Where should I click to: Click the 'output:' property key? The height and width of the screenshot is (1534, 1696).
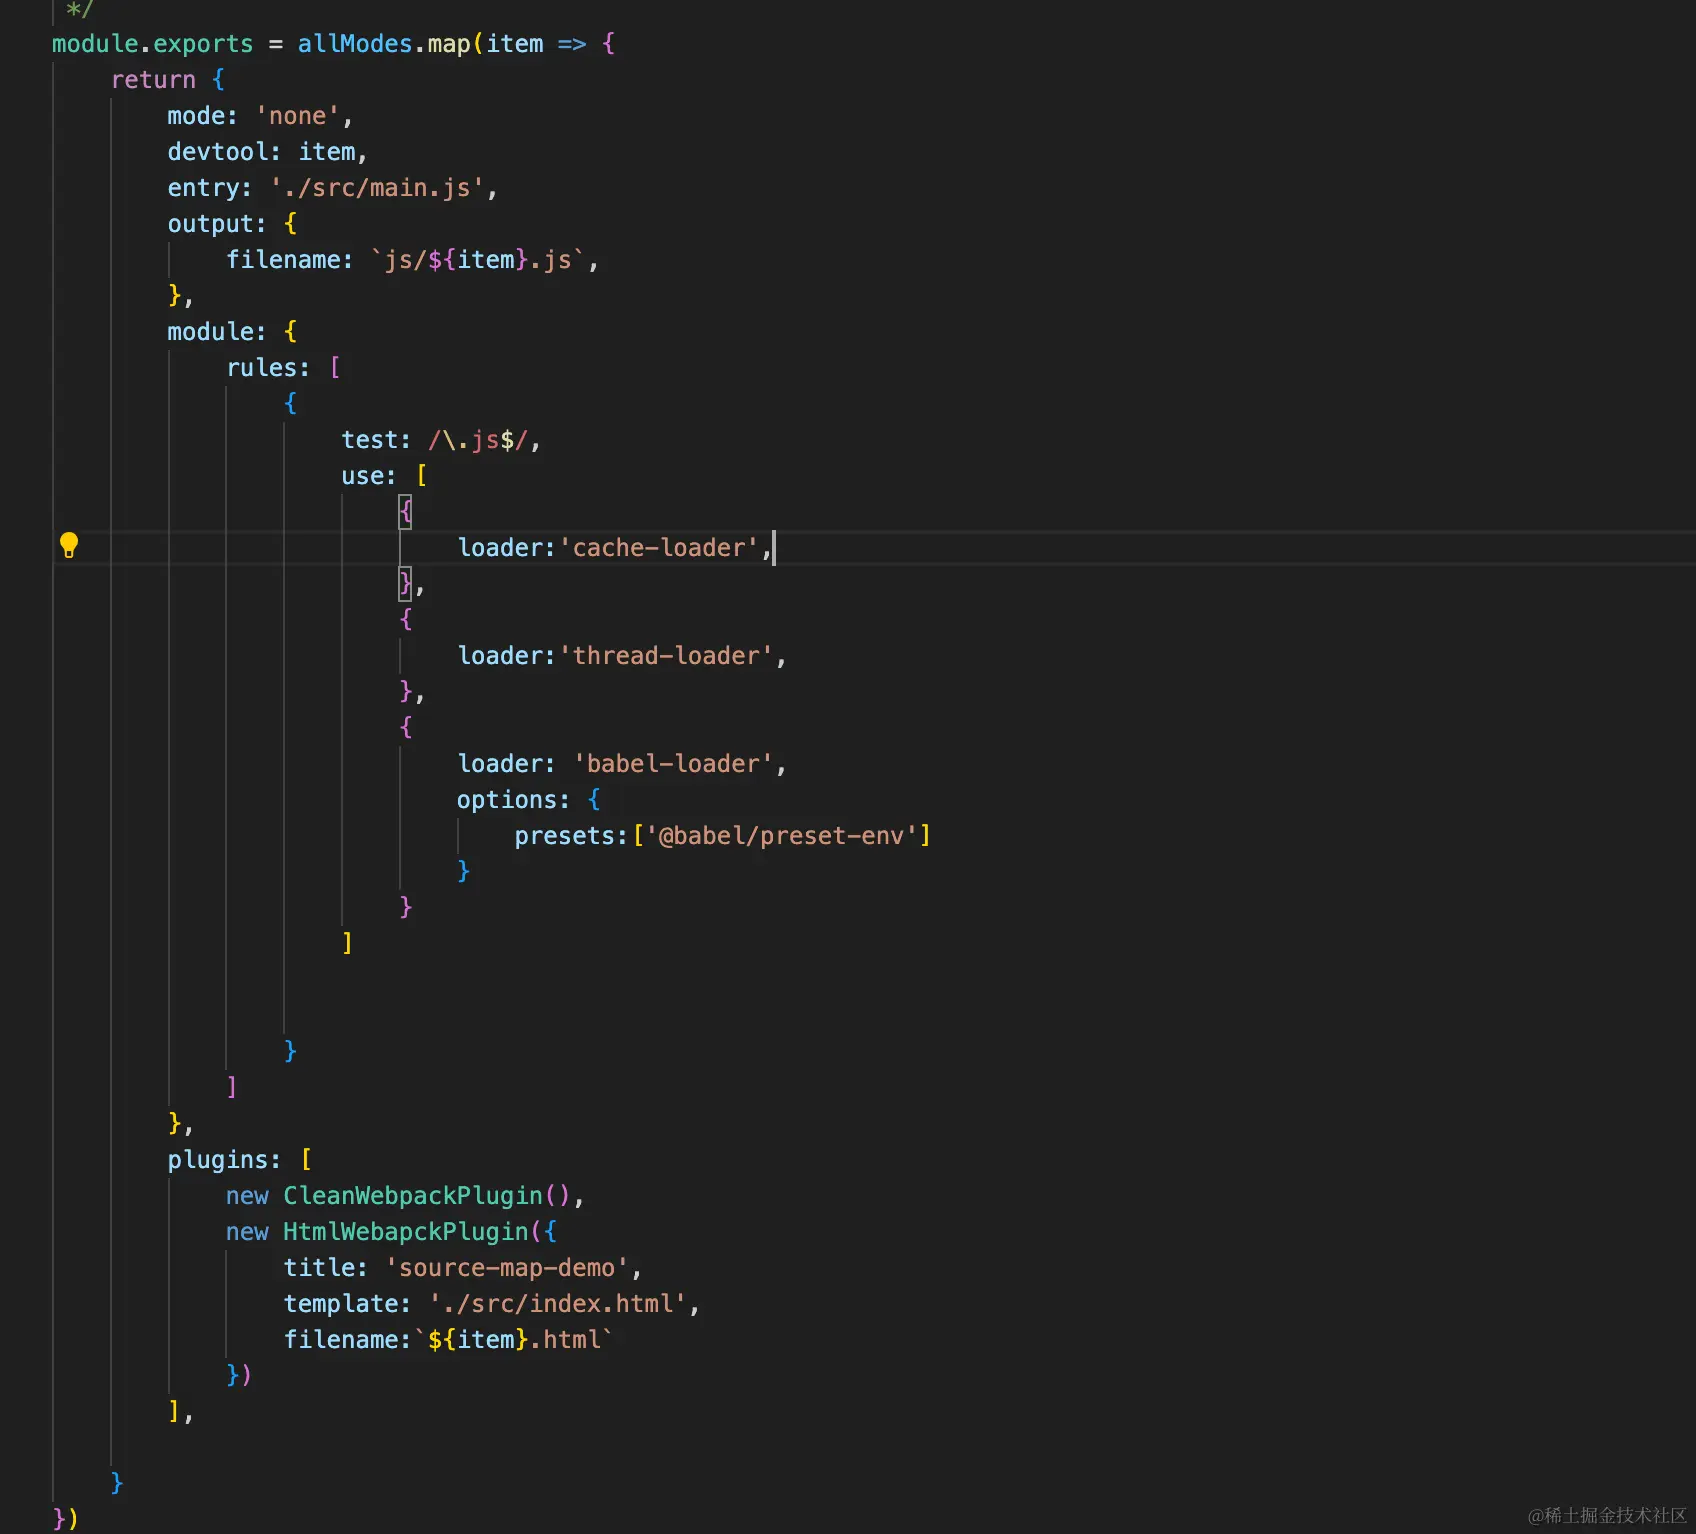tap(217, 224)
